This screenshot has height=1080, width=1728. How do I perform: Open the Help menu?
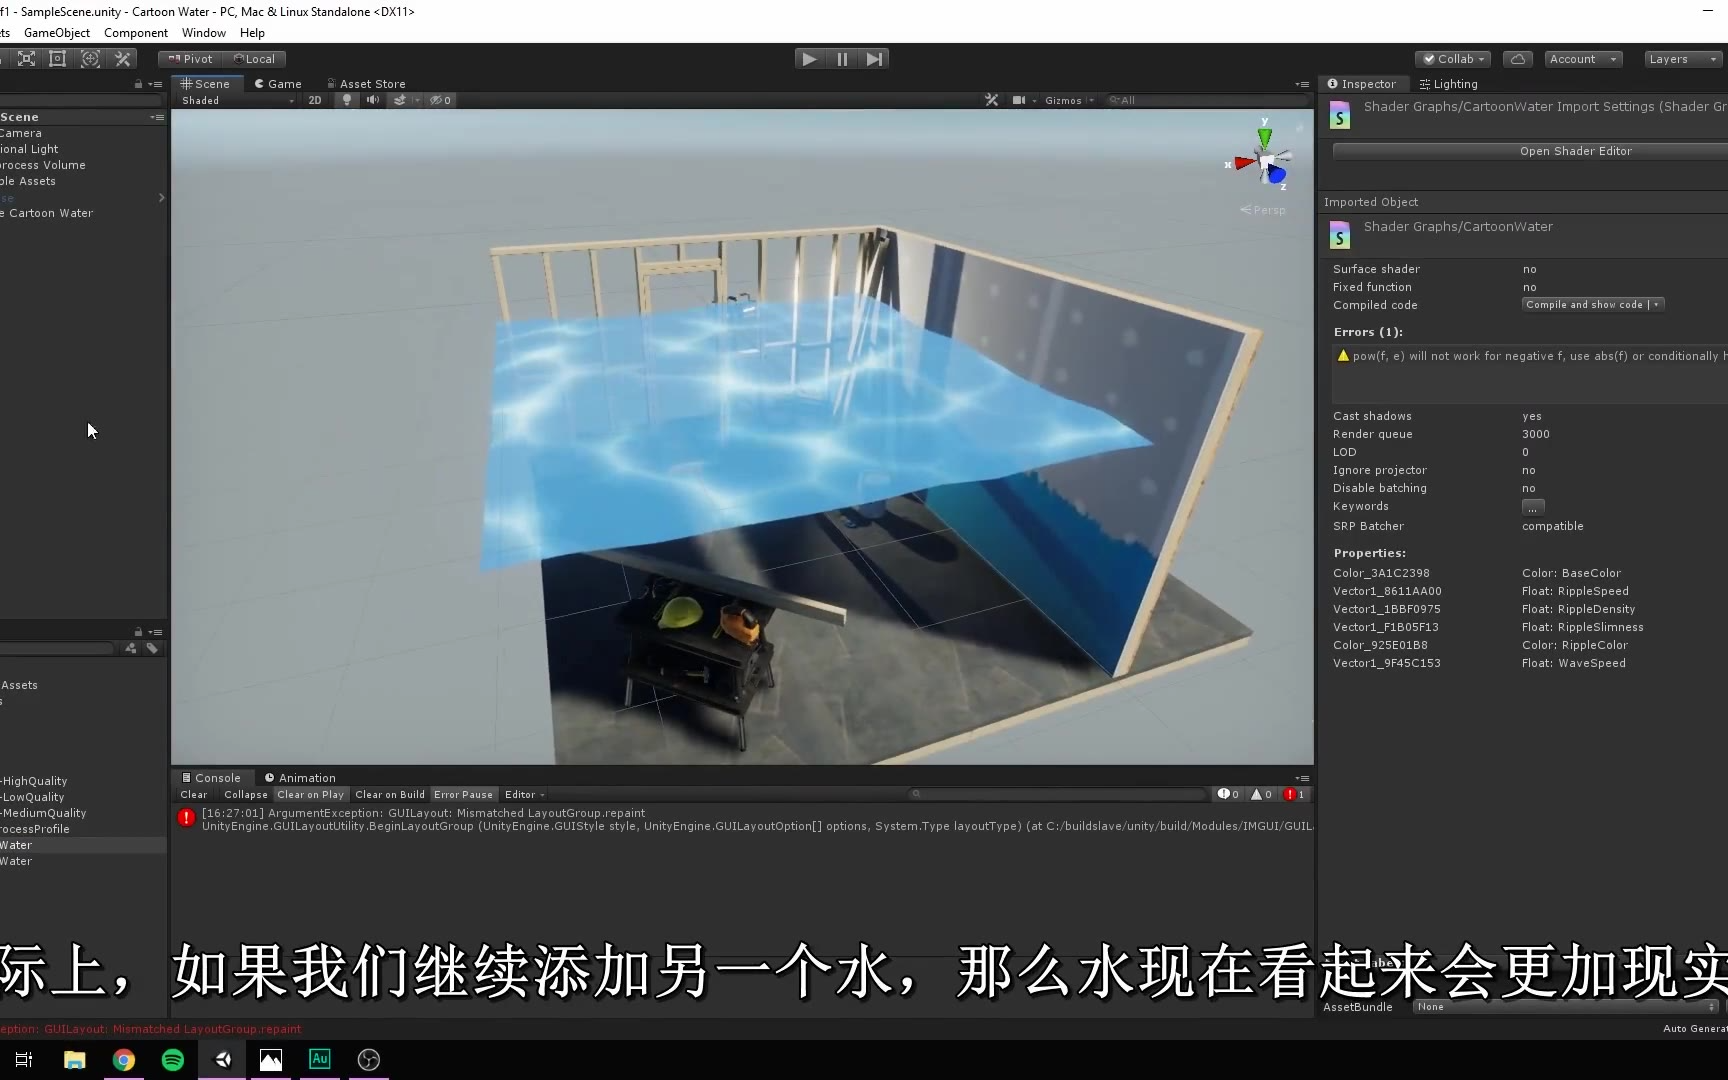pyautogui.click(x=252, y=33)
